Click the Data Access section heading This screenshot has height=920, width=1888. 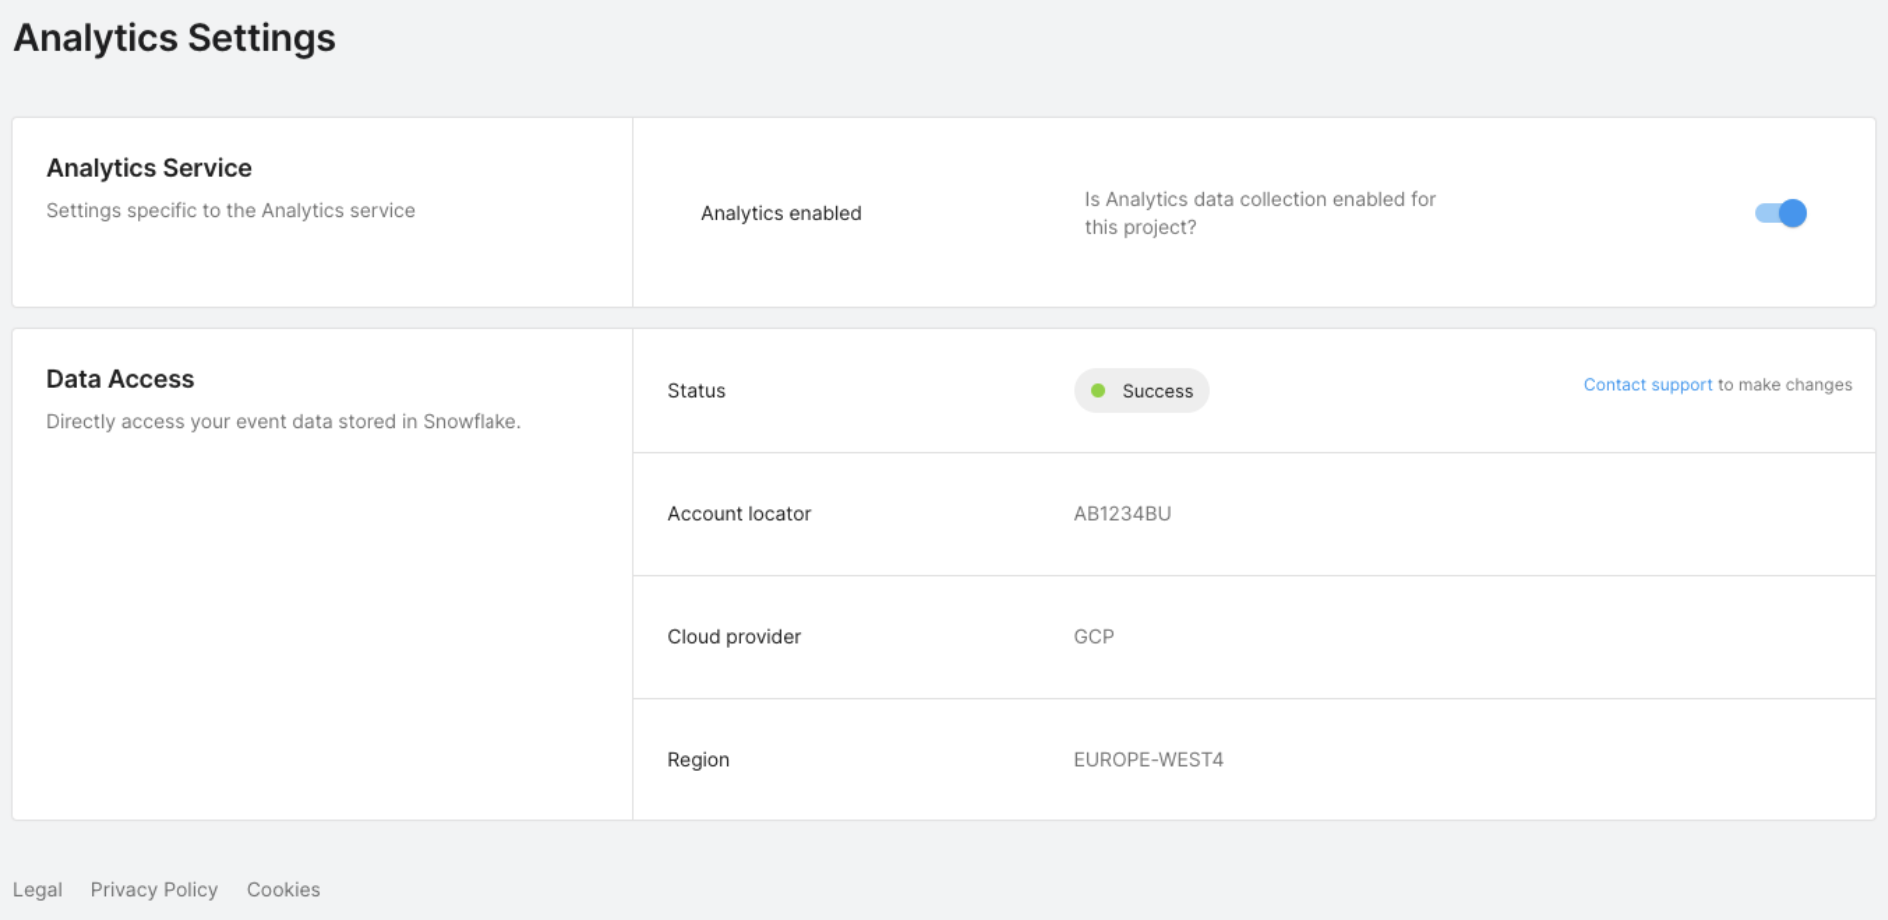point(120,379)
